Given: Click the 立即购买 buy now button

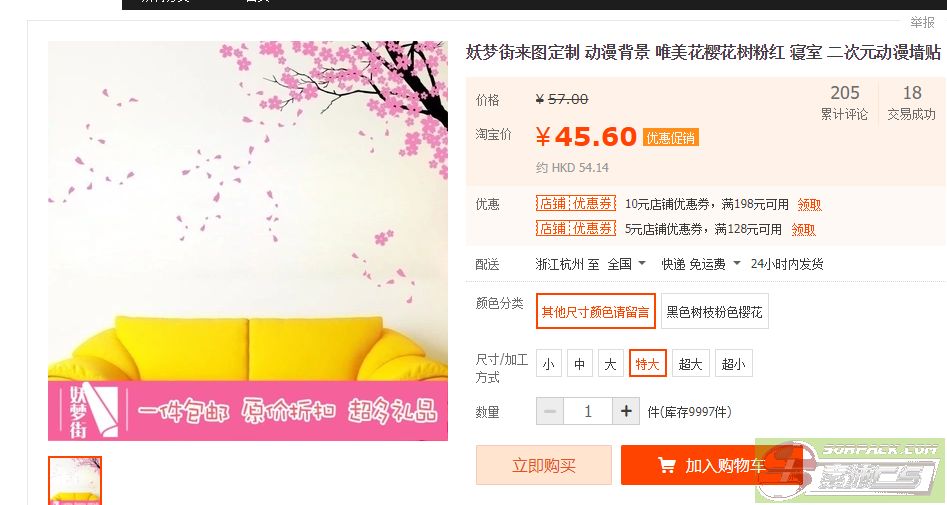Looking at the screenshot, I should (x=544, y=465).
